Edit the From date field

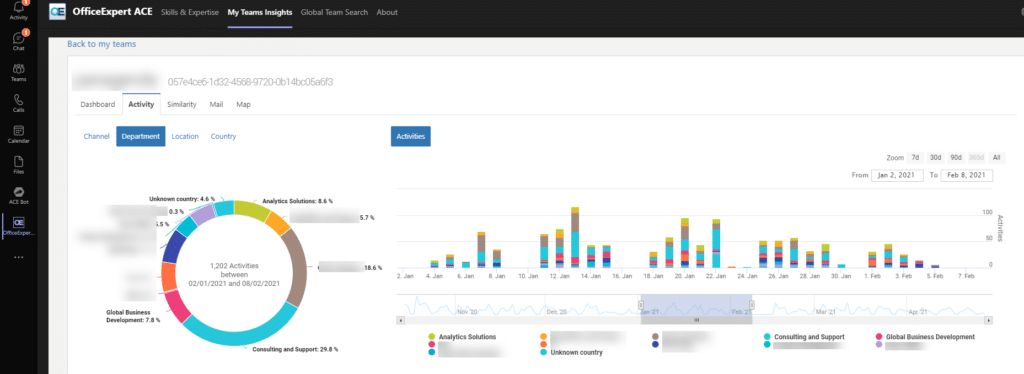coord(897,176)
